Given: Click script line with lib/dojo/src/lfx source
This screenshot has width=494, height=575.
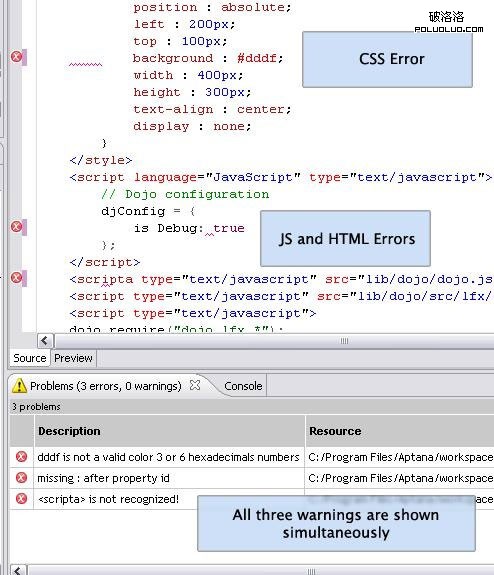Looking at the screenshot, I should (x=281, y=296).
